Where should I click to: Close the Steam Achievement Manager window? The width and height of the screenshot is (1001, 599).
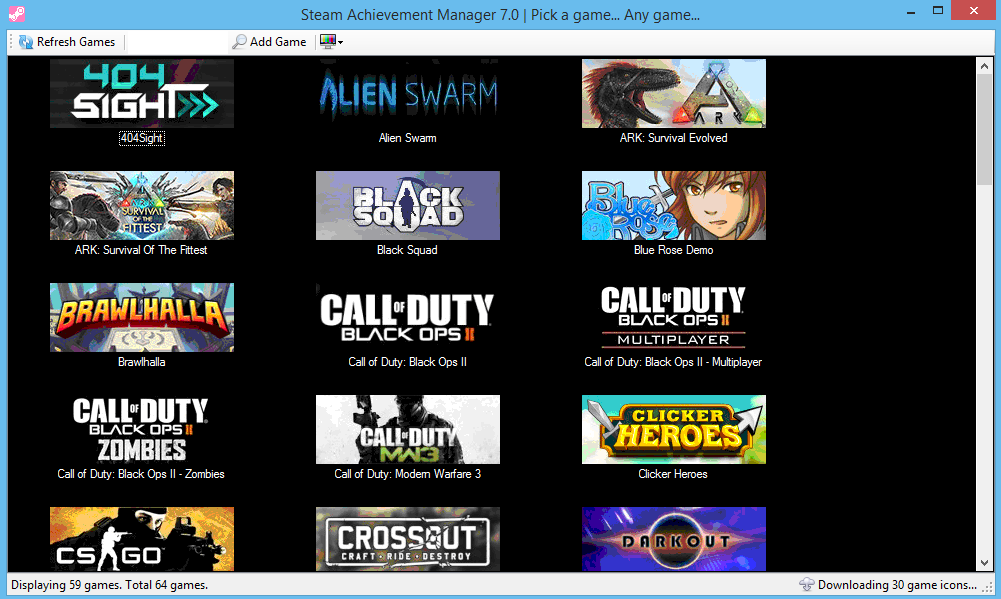[x=974, y=11]
